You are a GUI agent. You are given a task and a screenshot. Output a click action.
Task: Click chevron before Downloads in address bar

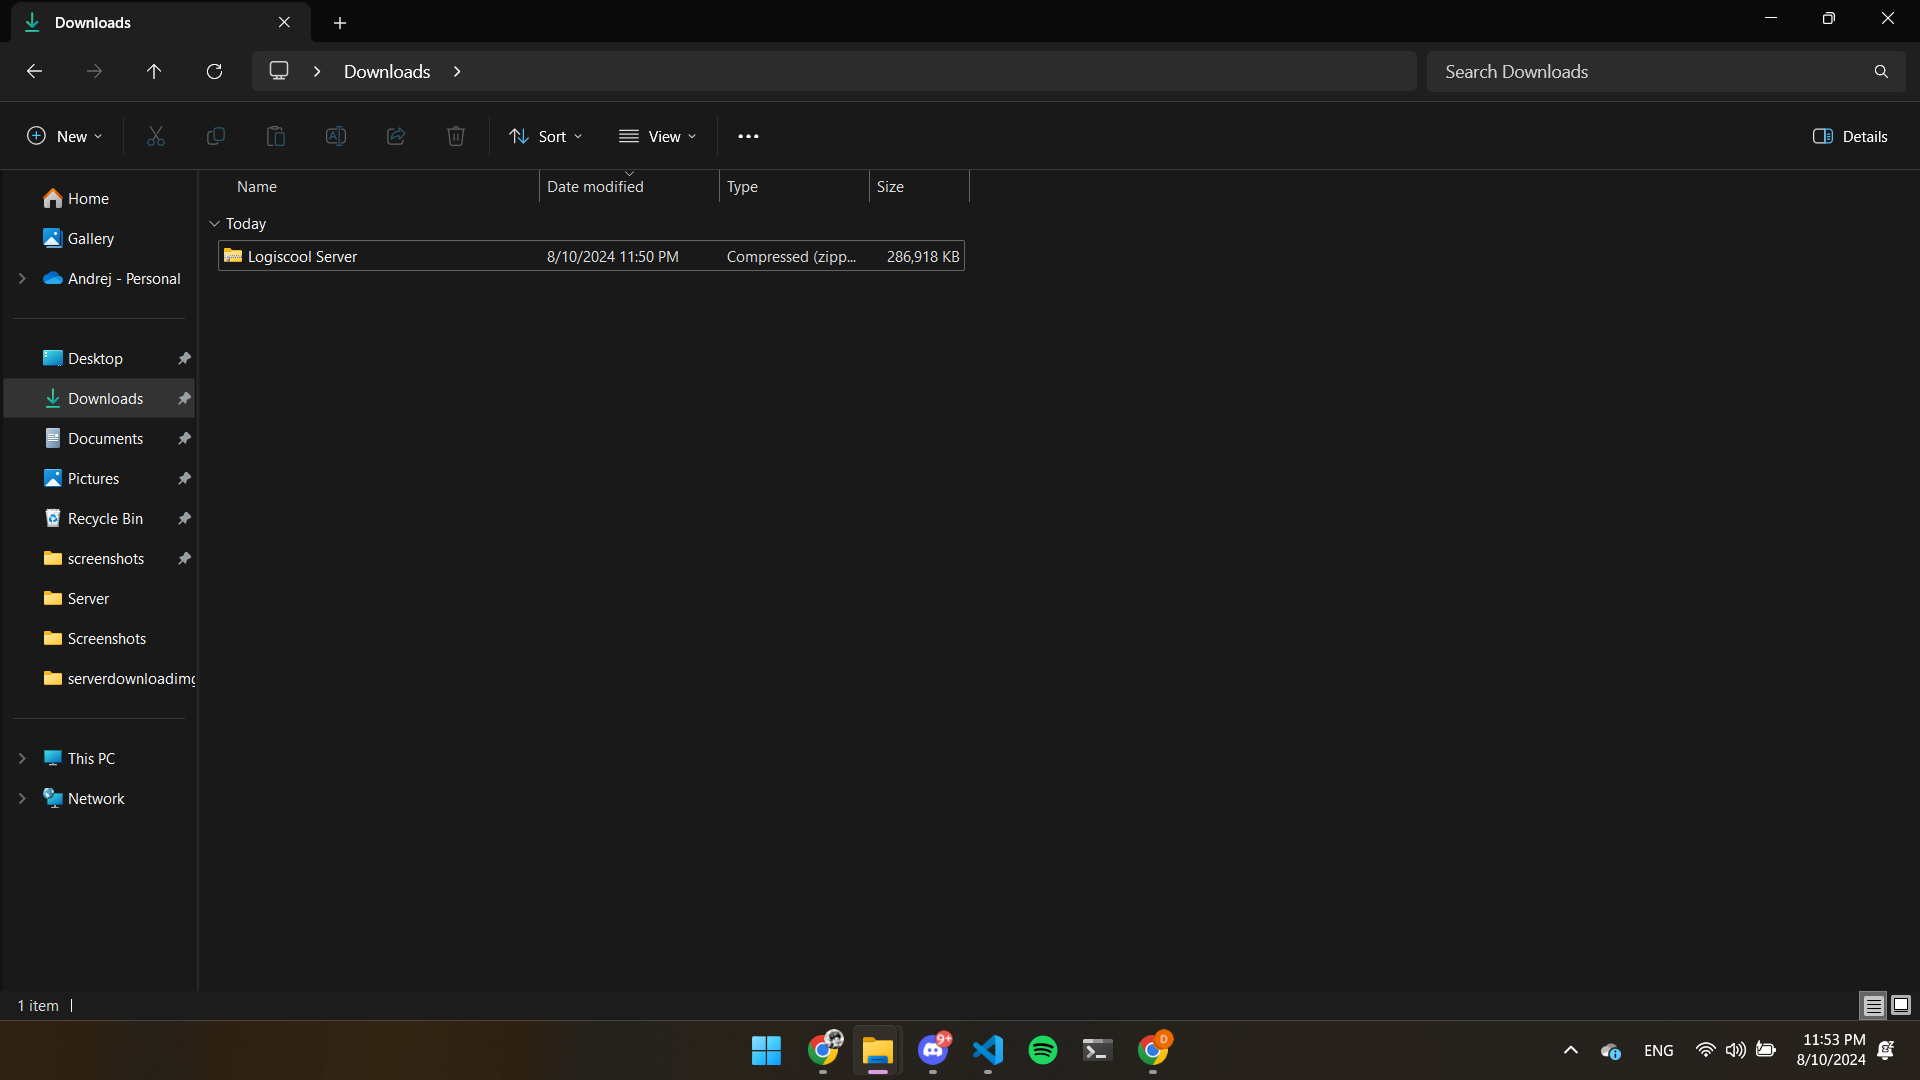tap(317, 71)
